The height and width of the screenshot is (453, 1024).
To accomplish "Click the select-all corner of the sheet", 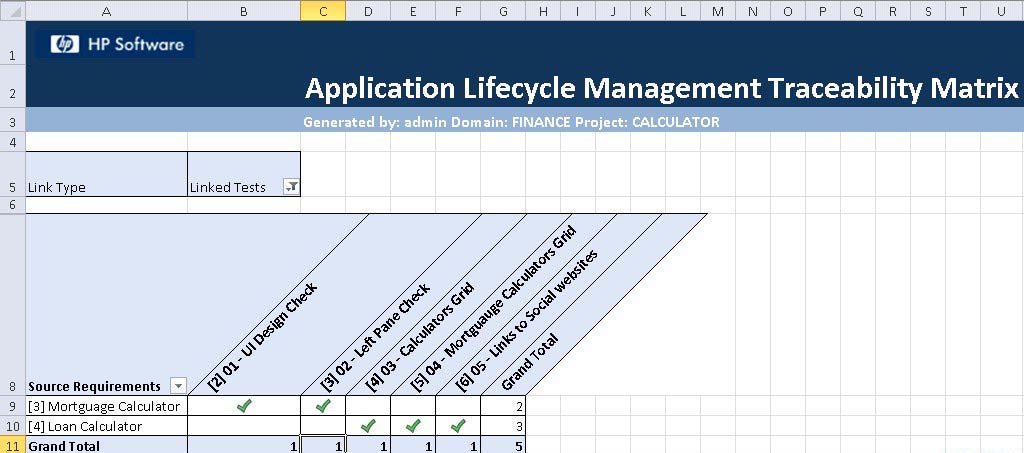I will (x=12, y=11).
